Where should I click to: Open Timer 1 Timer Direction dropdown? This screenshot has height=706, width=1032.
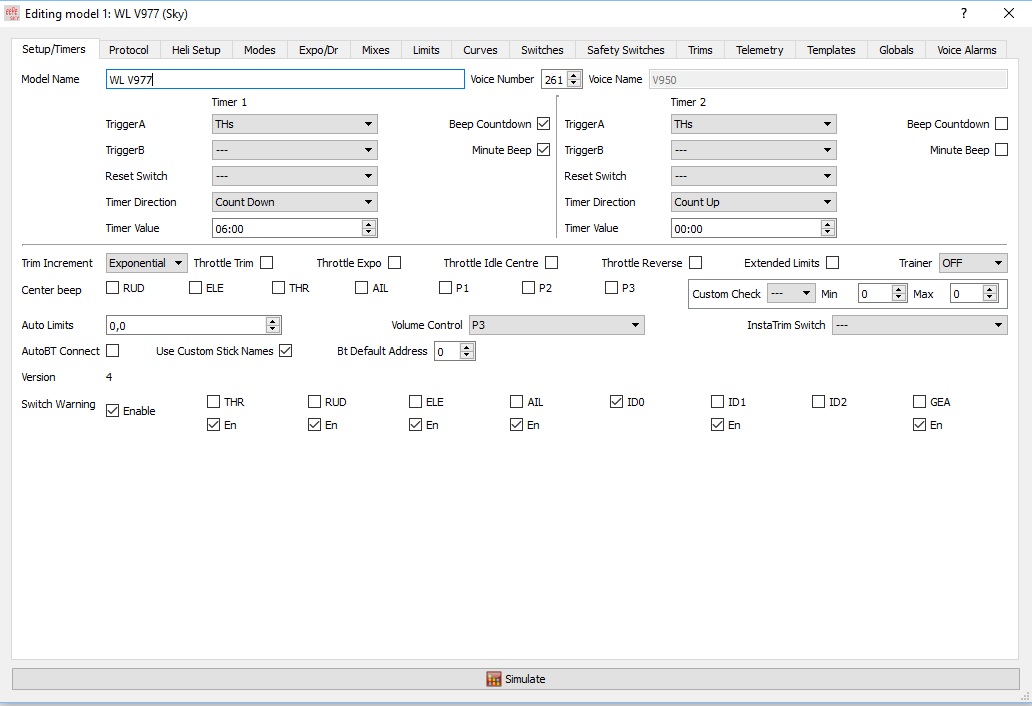click(294, 202)
